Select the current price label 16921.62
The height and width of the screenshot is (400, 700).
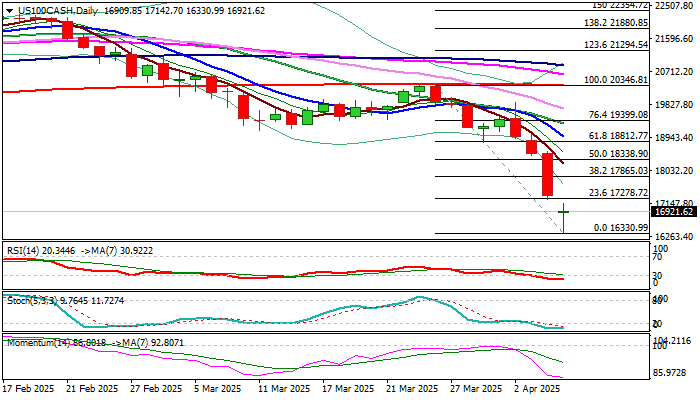[x=674, y=212]
